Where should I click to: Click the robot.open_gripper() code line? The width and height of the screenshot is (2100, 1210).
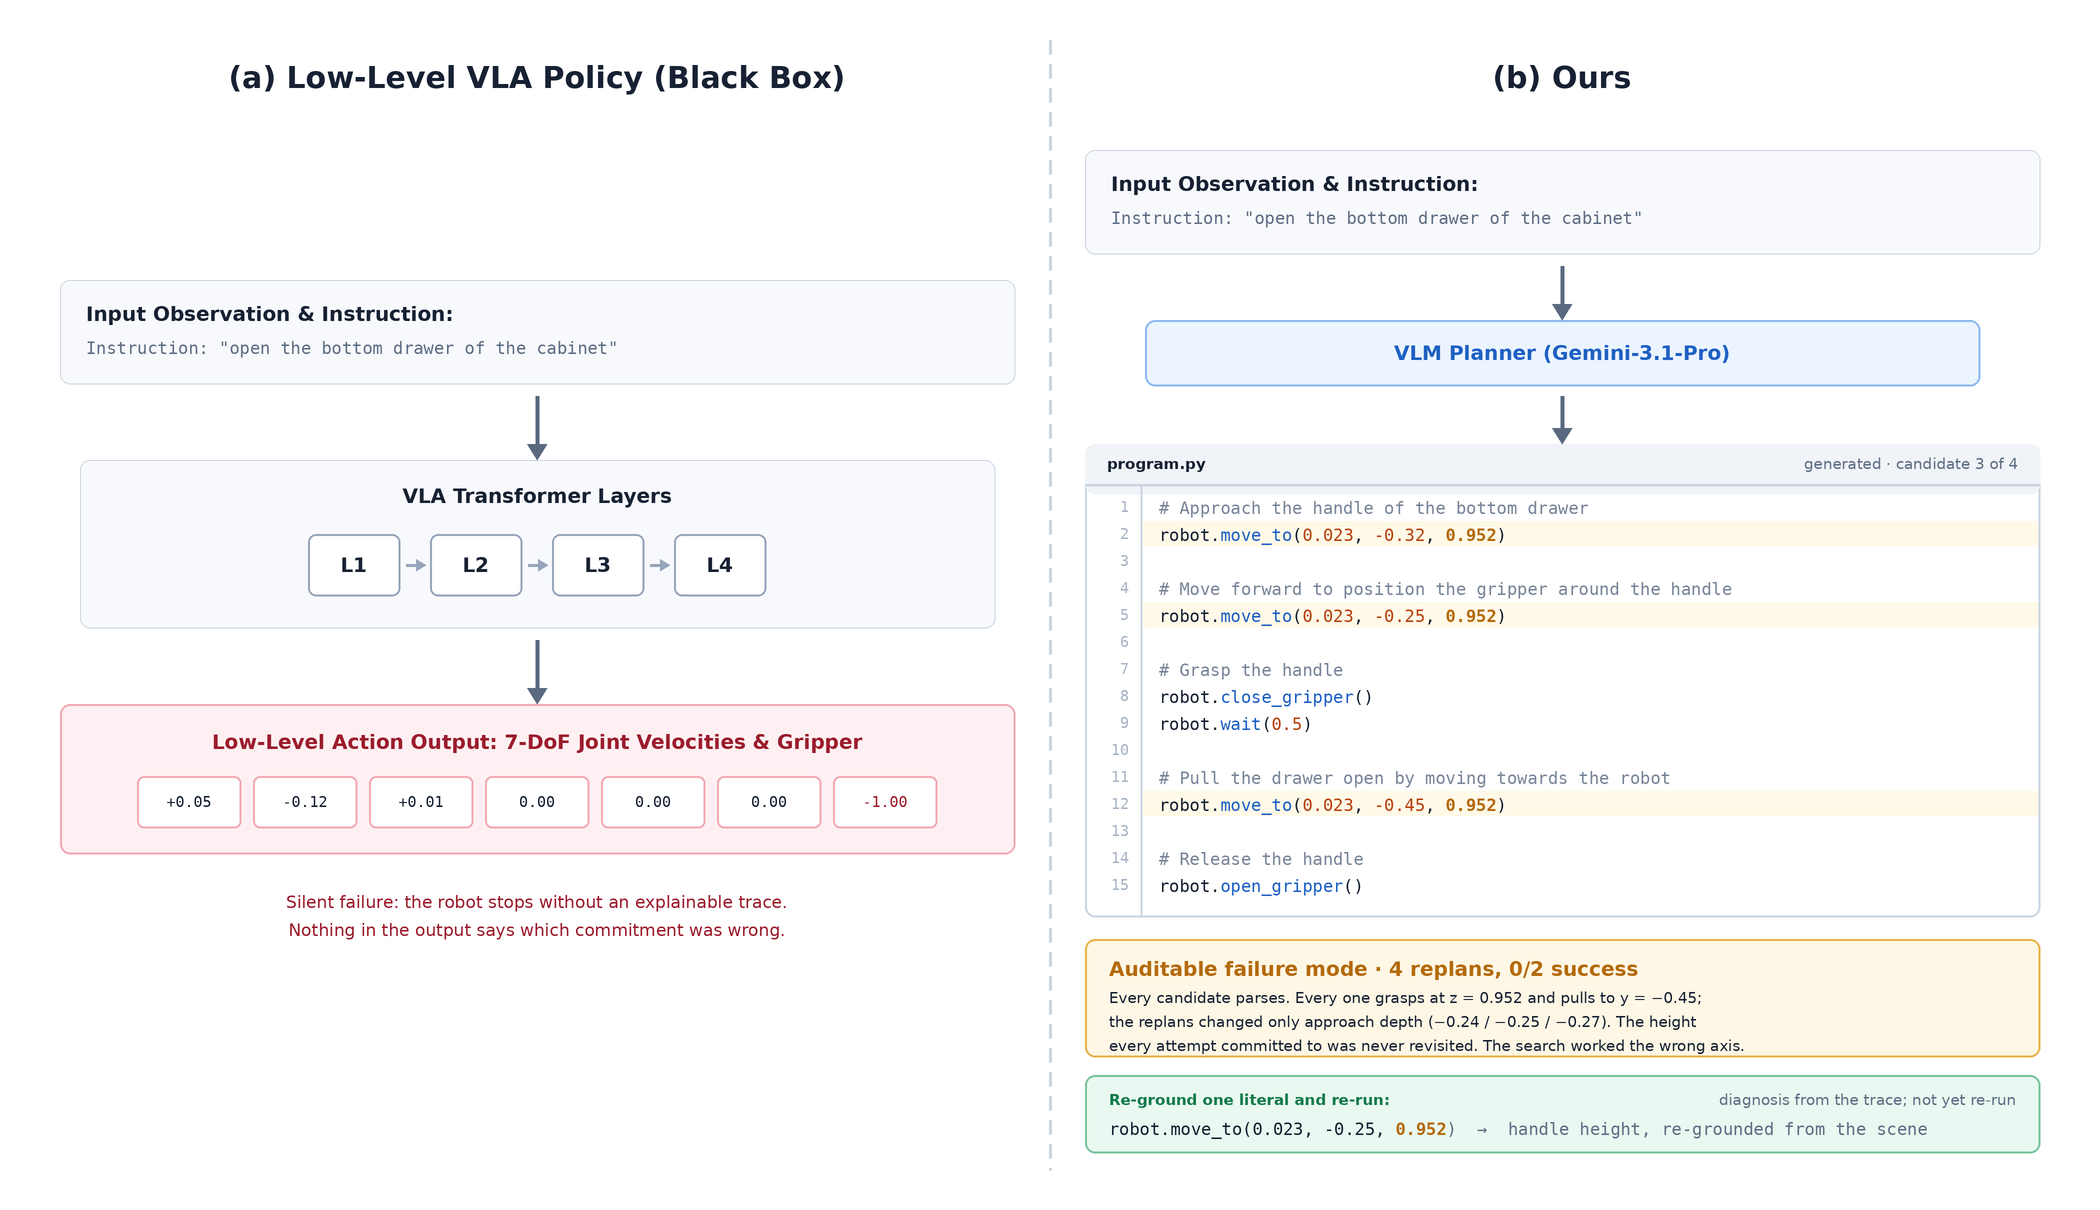point(1261,886)
